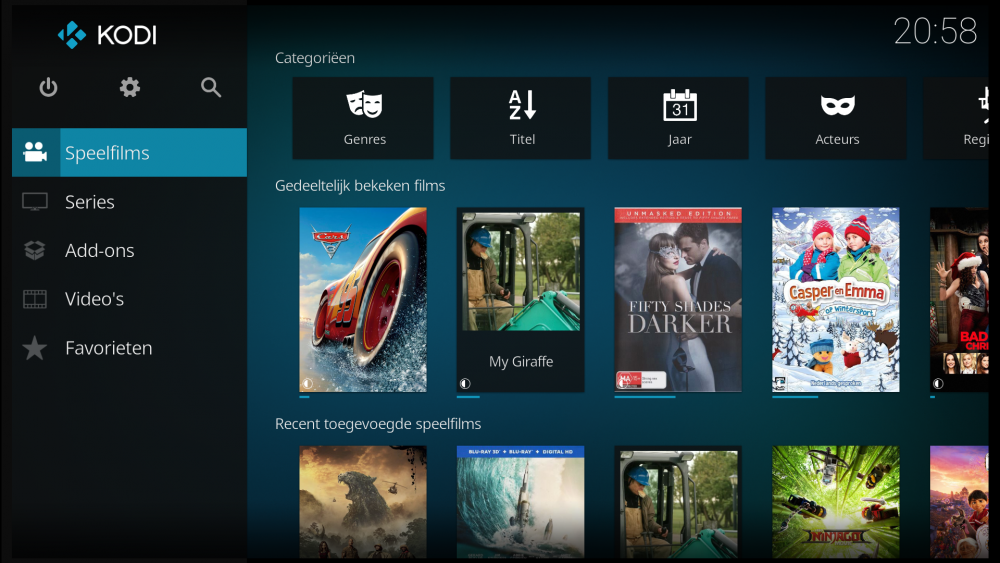Image resolution: width=1000 pixels, height=563 pixels.
Task: Sort by Titel category tile
Action: pyautogui.click(x=521, y=118)
